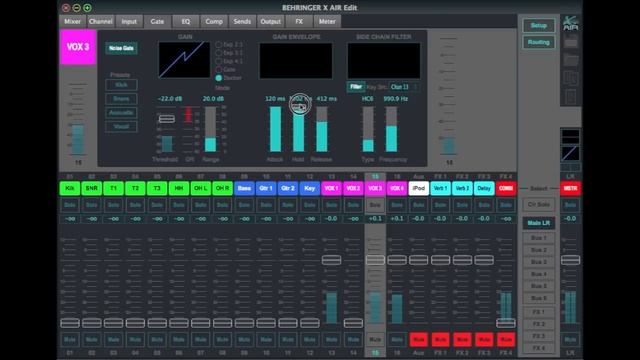Select the Main LR sends layer
Viewport: 640px width, 360px height.
click(x=538, y=223)
